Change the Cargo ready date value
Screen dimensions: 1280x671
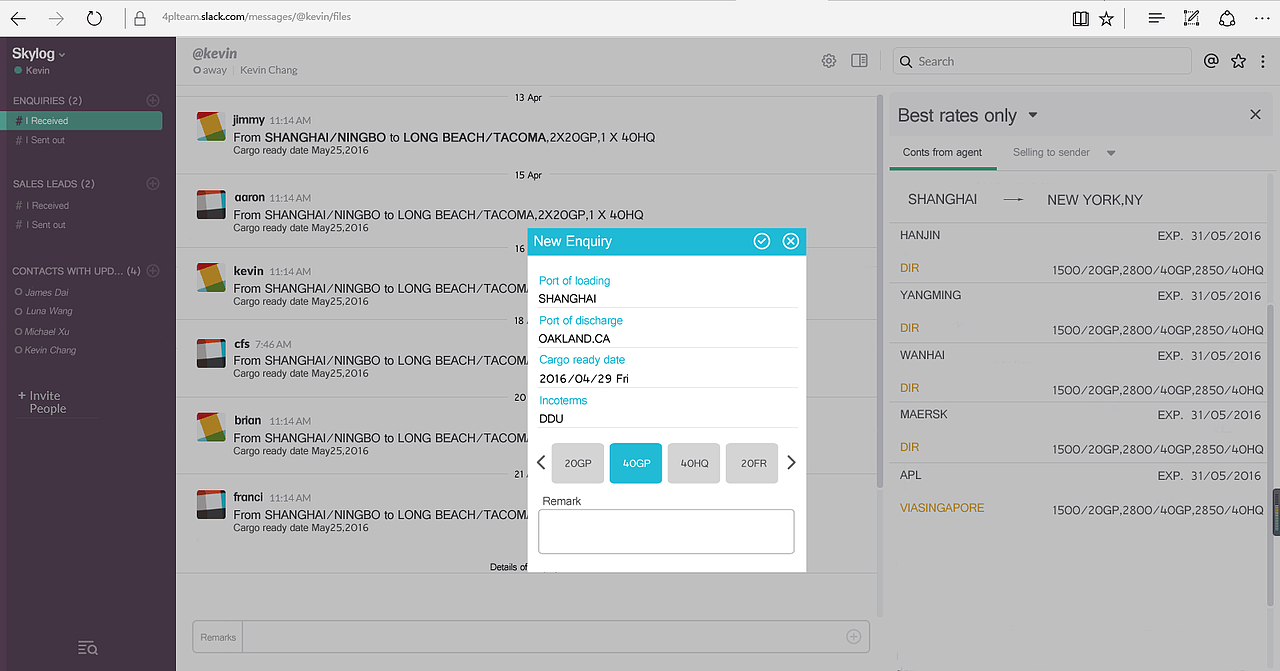[667, 378]
